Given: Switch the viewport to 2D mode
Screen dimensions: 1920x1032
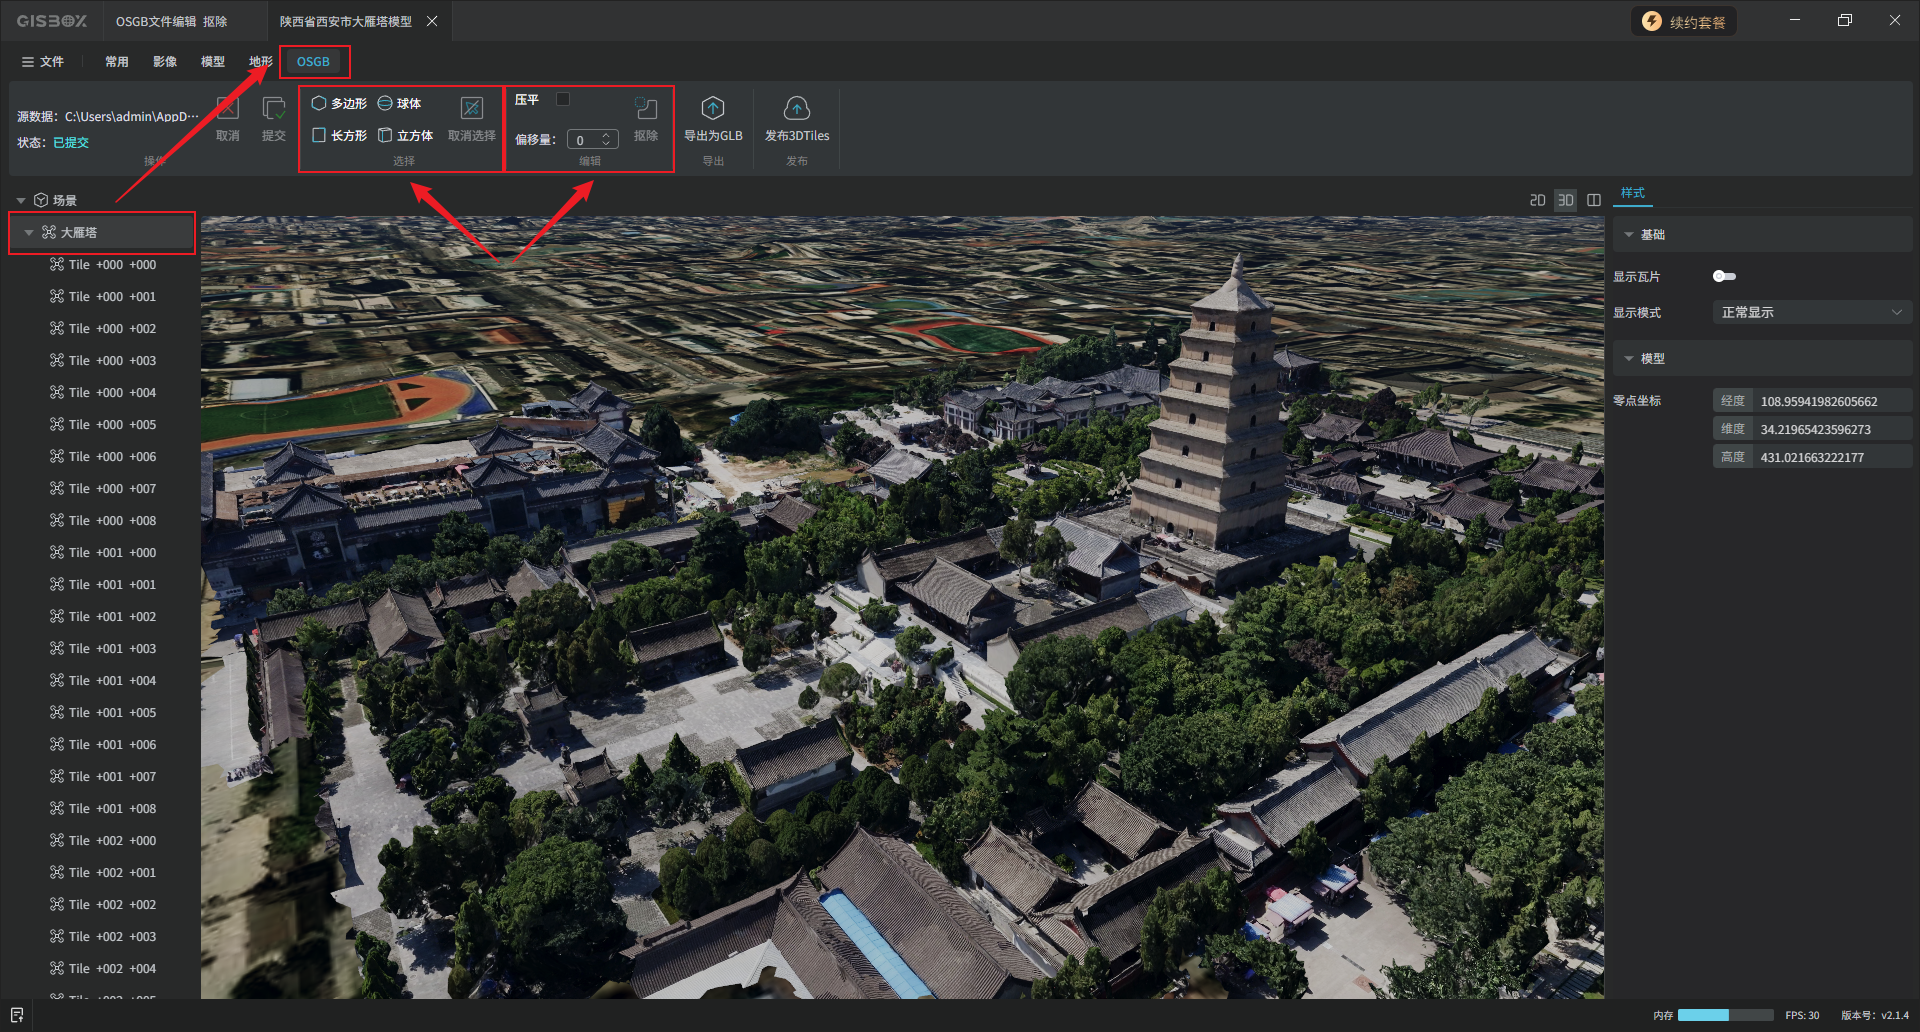Looking at the screenshot, I should 1537,201.
